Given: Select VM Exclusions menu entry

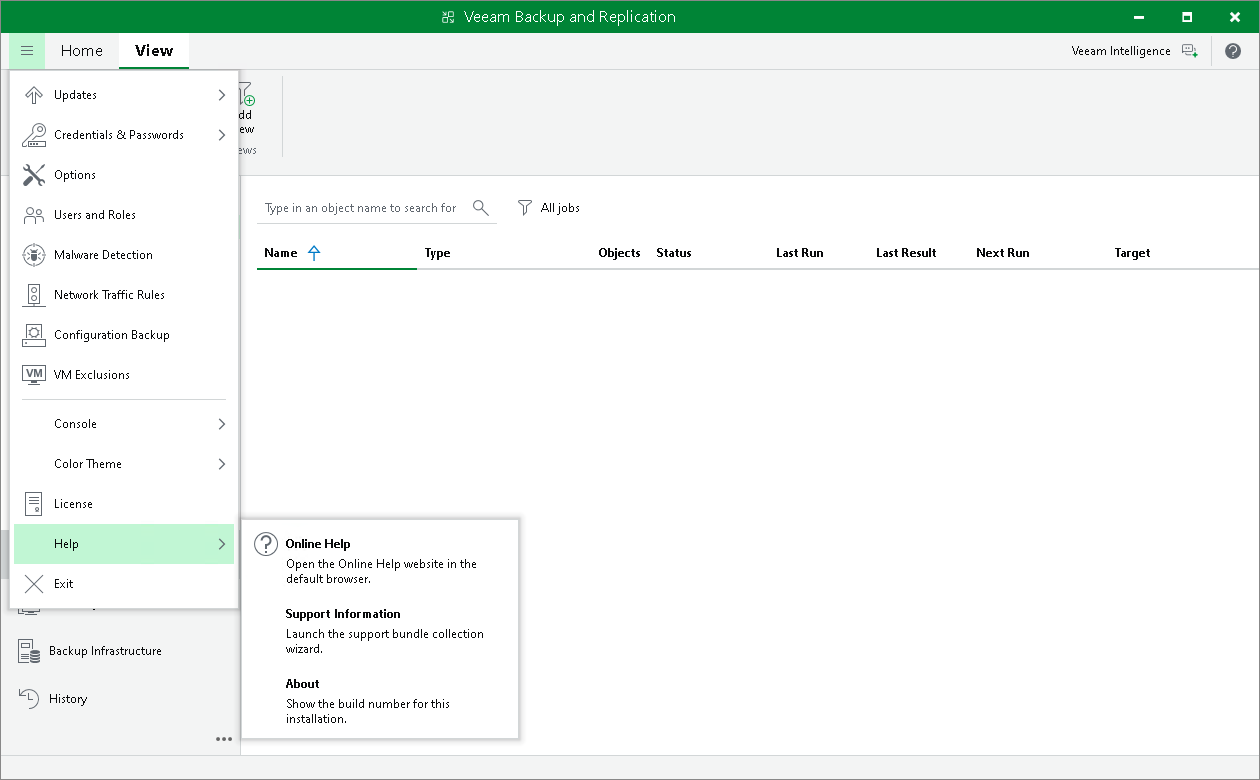Looking at the screenshot, I should click(x=124, y=375).
